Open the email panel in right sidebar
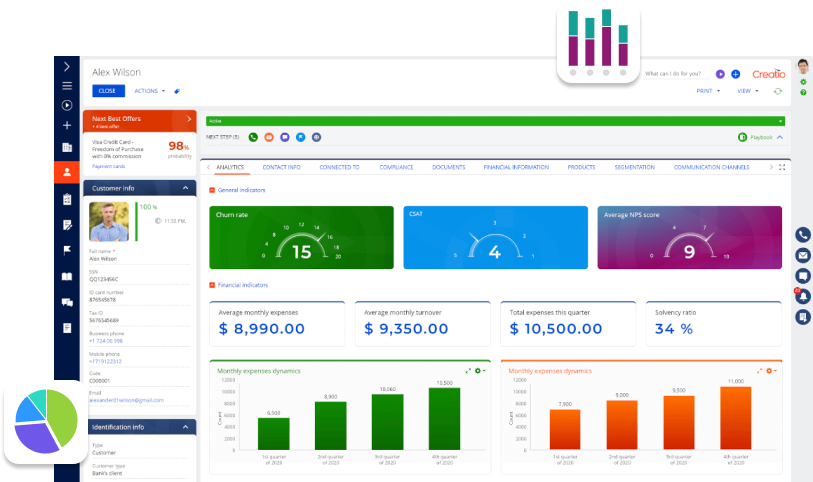 click(803, 255)
